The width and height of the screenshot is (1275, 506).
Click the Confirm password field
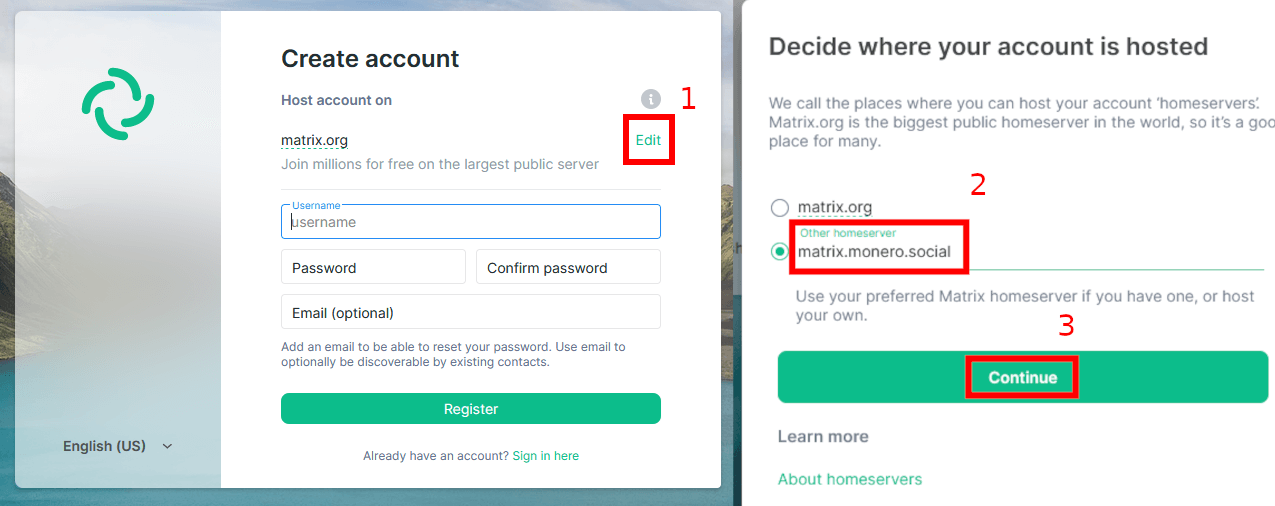click(568, 267)
